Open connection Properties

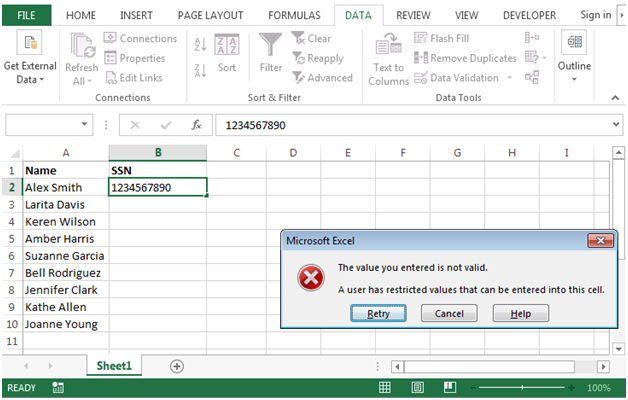click(x=135, y=58)
